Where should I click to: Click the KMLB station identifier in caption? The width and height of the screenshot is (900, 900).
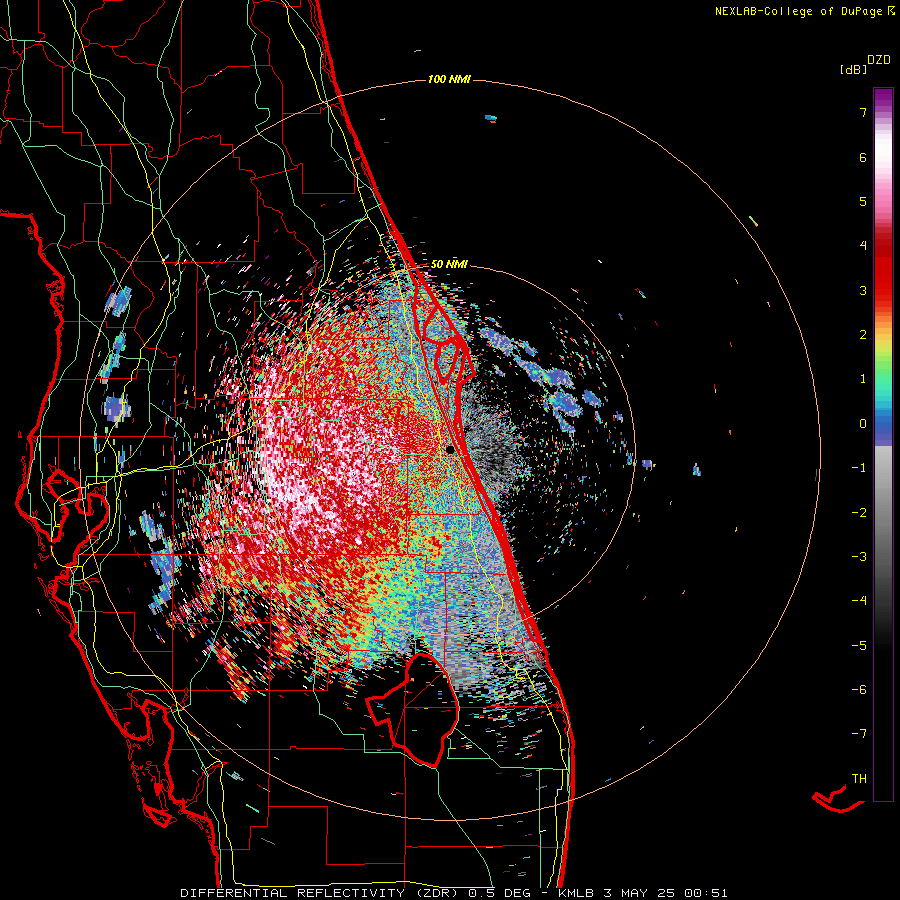(x=575, y=893)
